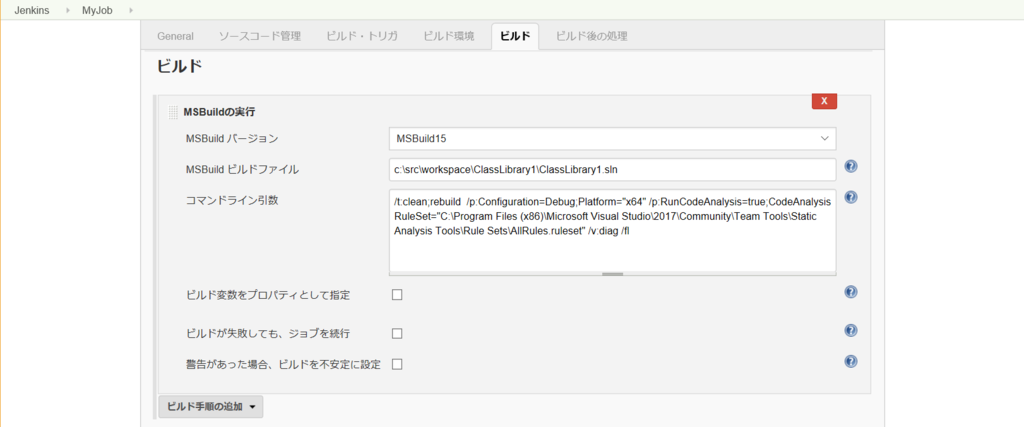Open the ビルド後の処理 tab
1024x427 pixels.
pyautogui.click(x=592, y=36)
